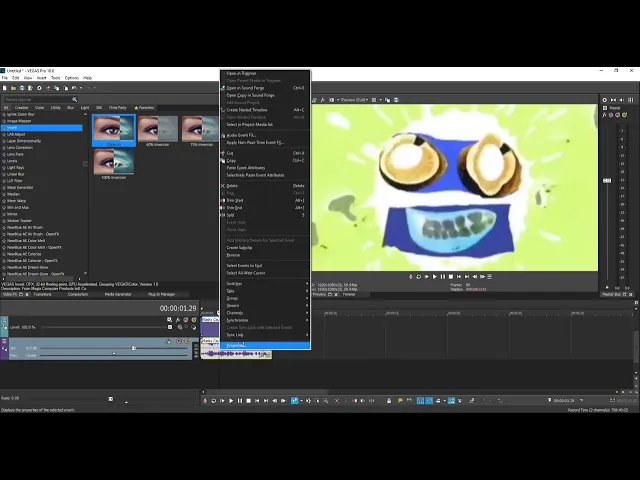Screen dimensions: 640x480
Task: Switch to the Transitions tab
Action: point(42,294)
